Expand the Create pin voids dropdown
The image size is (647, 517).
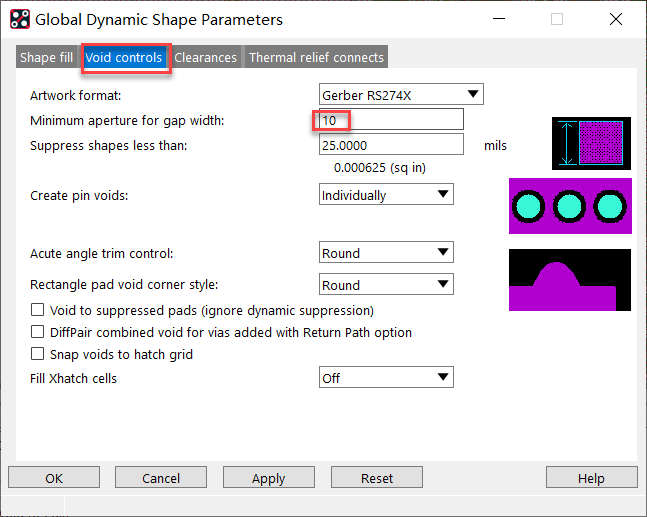[385, 195]
